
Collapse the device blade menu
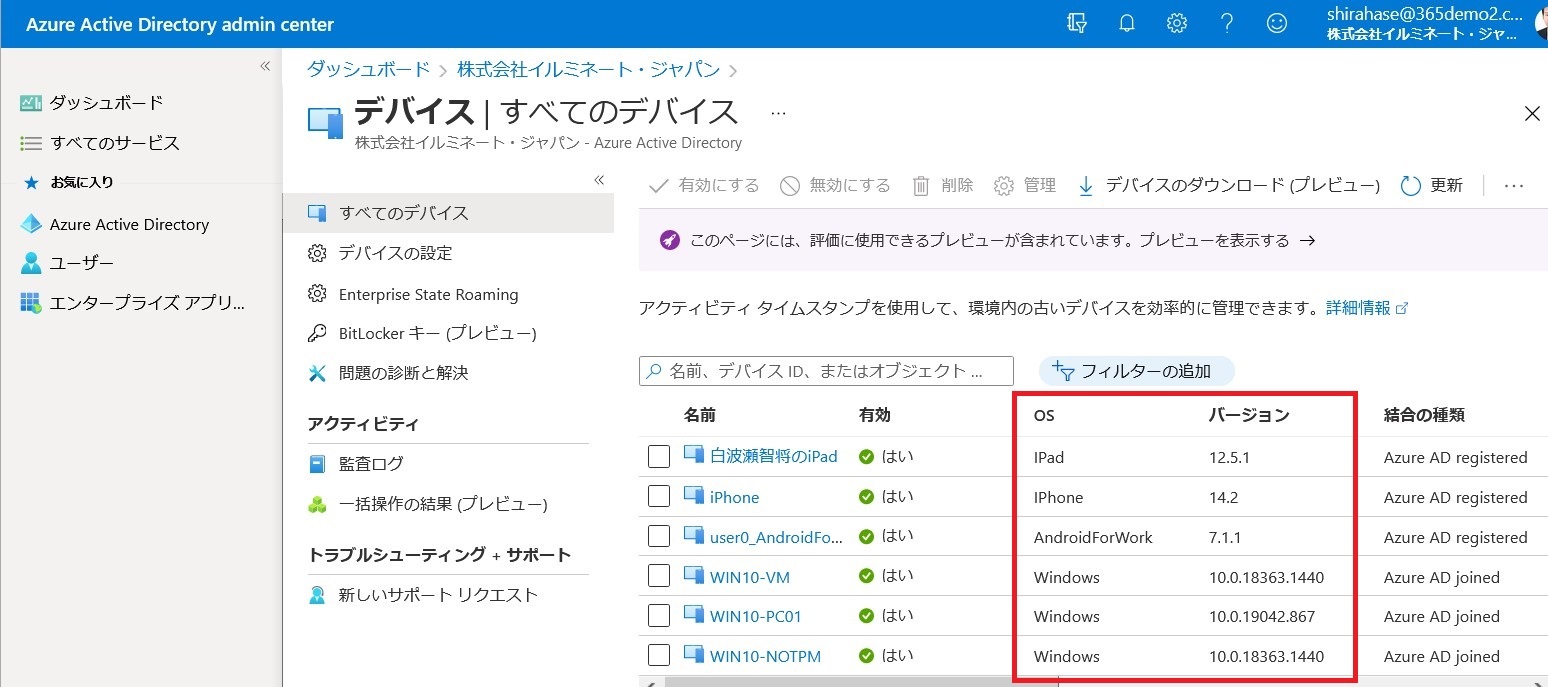pyautogui.click(x=599, y=180)
